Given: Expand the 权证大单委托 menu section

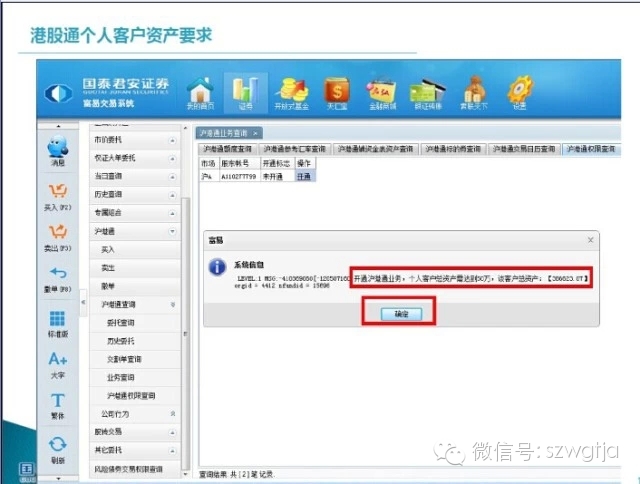Looking at the screenshot, I should (x=172, y=158).
